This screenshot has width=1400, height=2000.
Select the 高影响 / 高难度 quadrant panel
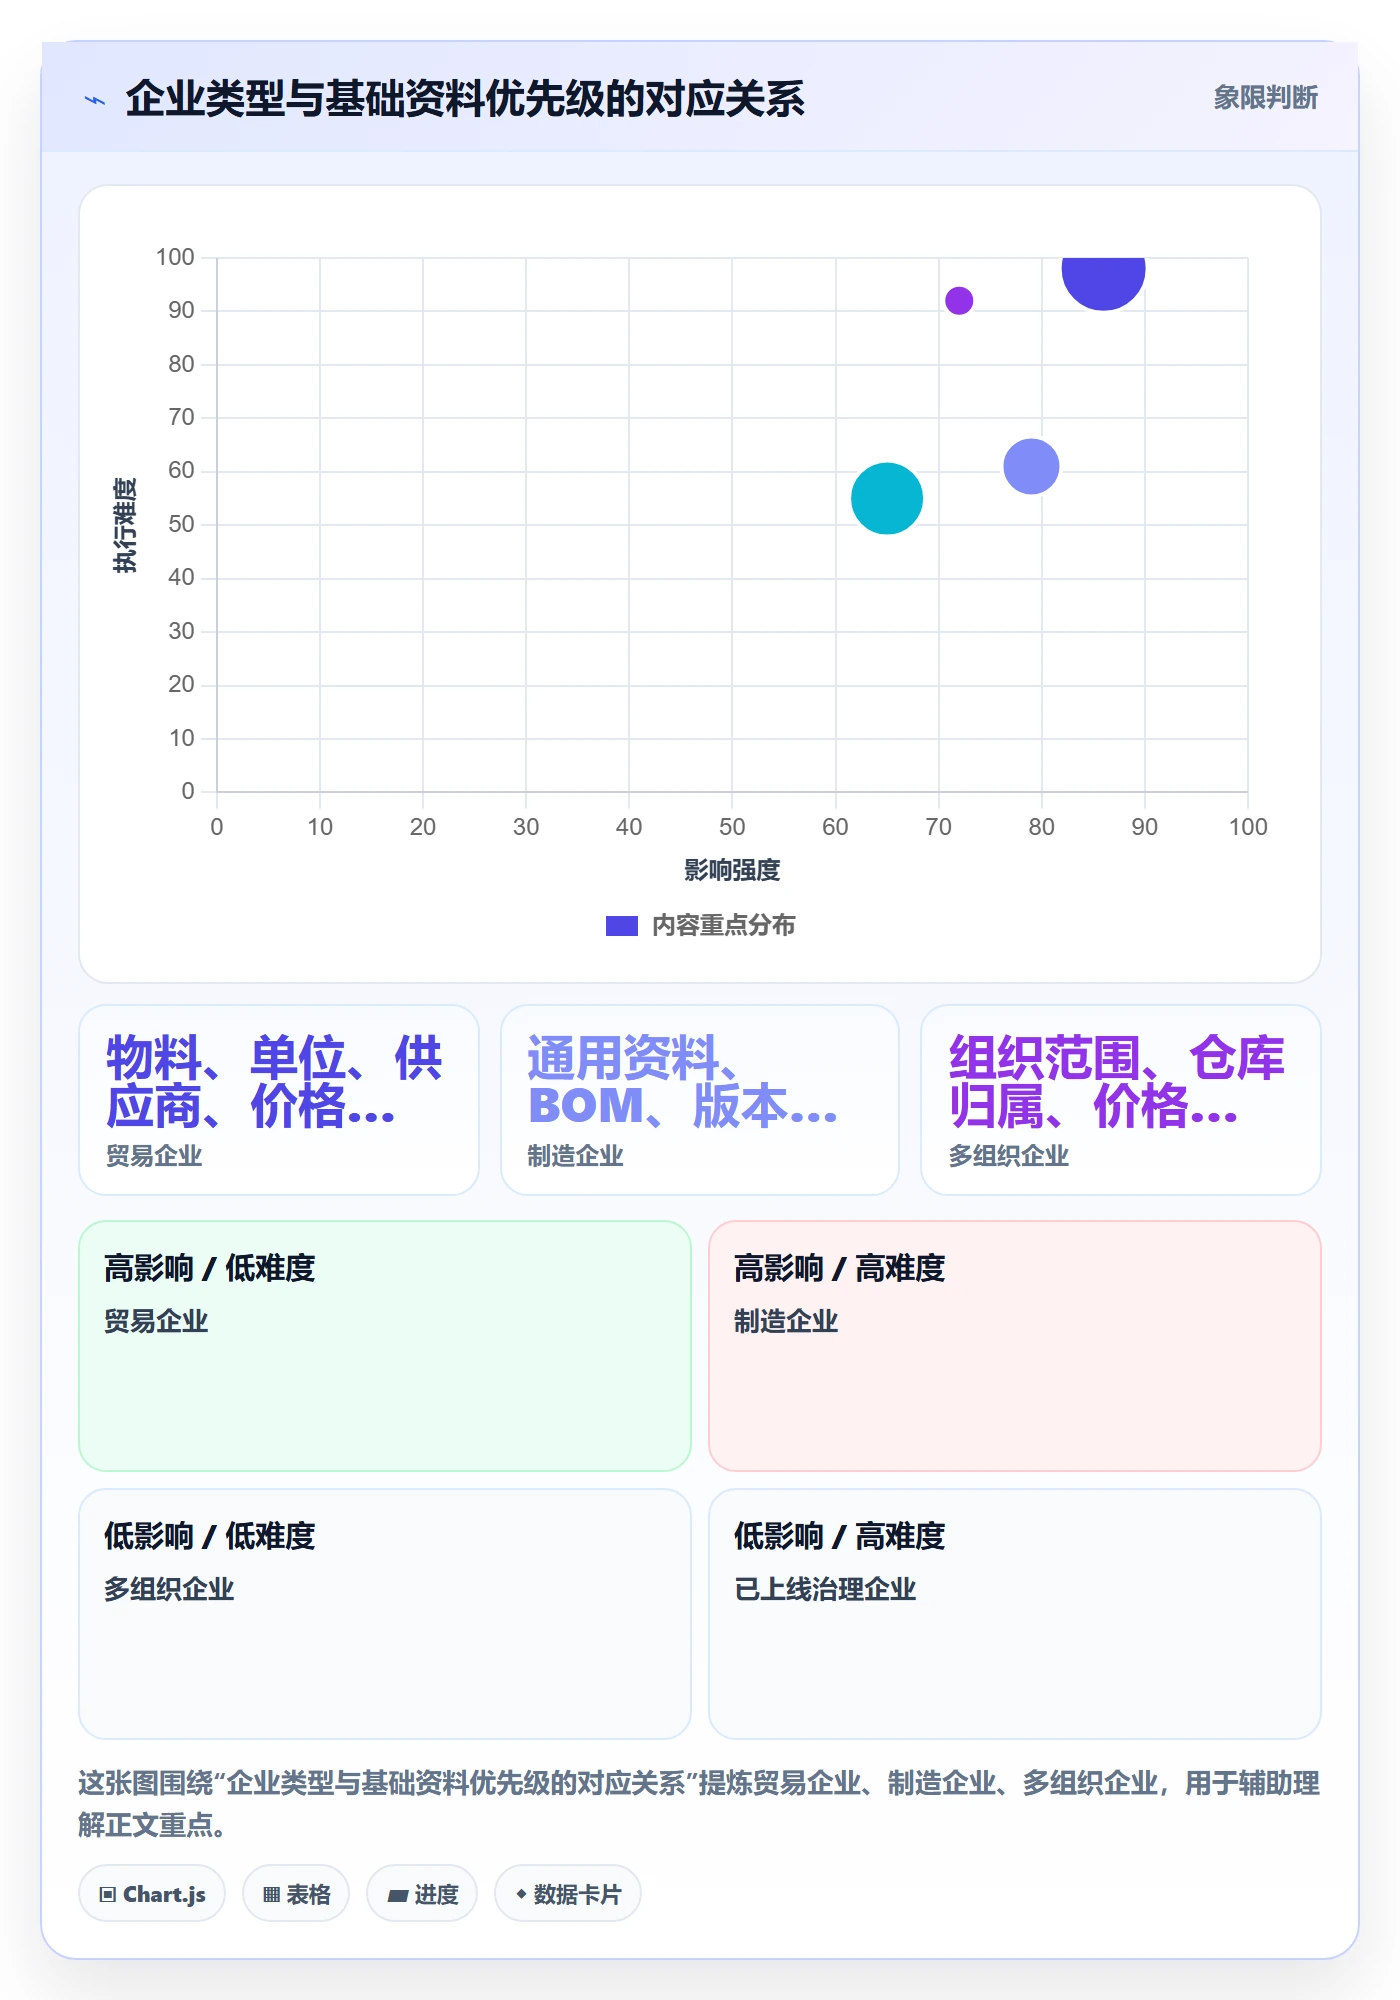pyautogui.click(x=1015, y=1346)
